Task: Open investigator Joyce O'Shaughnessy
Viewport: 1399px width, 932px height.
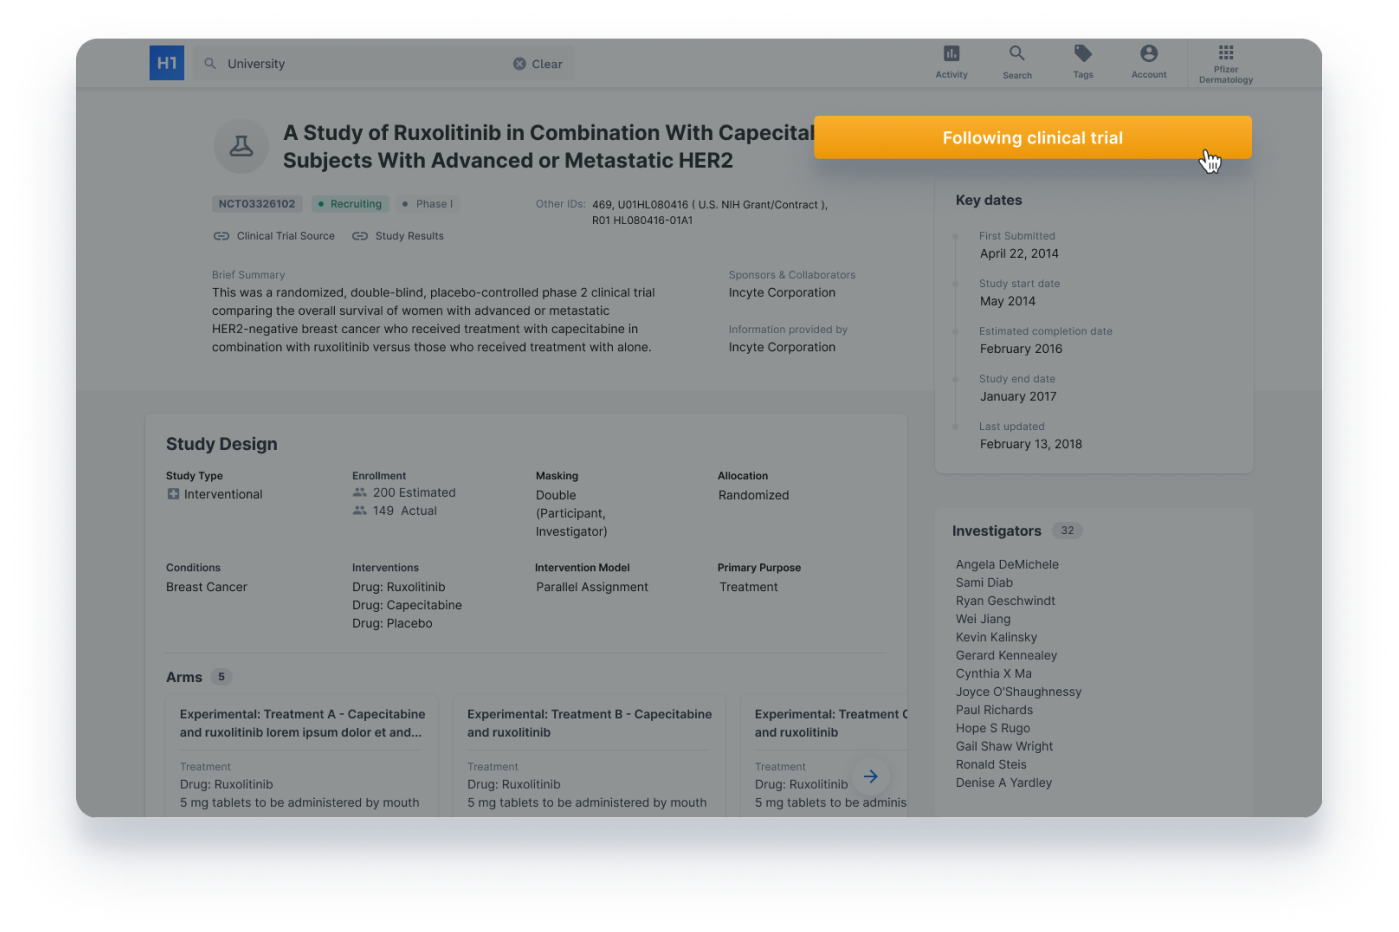Action: click(1018, 692)
